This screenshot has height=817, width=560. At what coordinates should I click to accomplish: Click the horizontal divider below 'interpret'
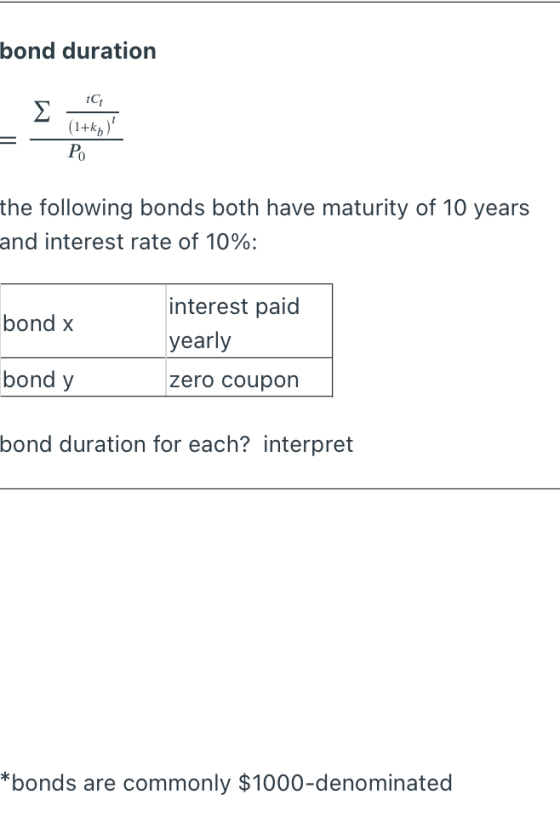(280, 489)
